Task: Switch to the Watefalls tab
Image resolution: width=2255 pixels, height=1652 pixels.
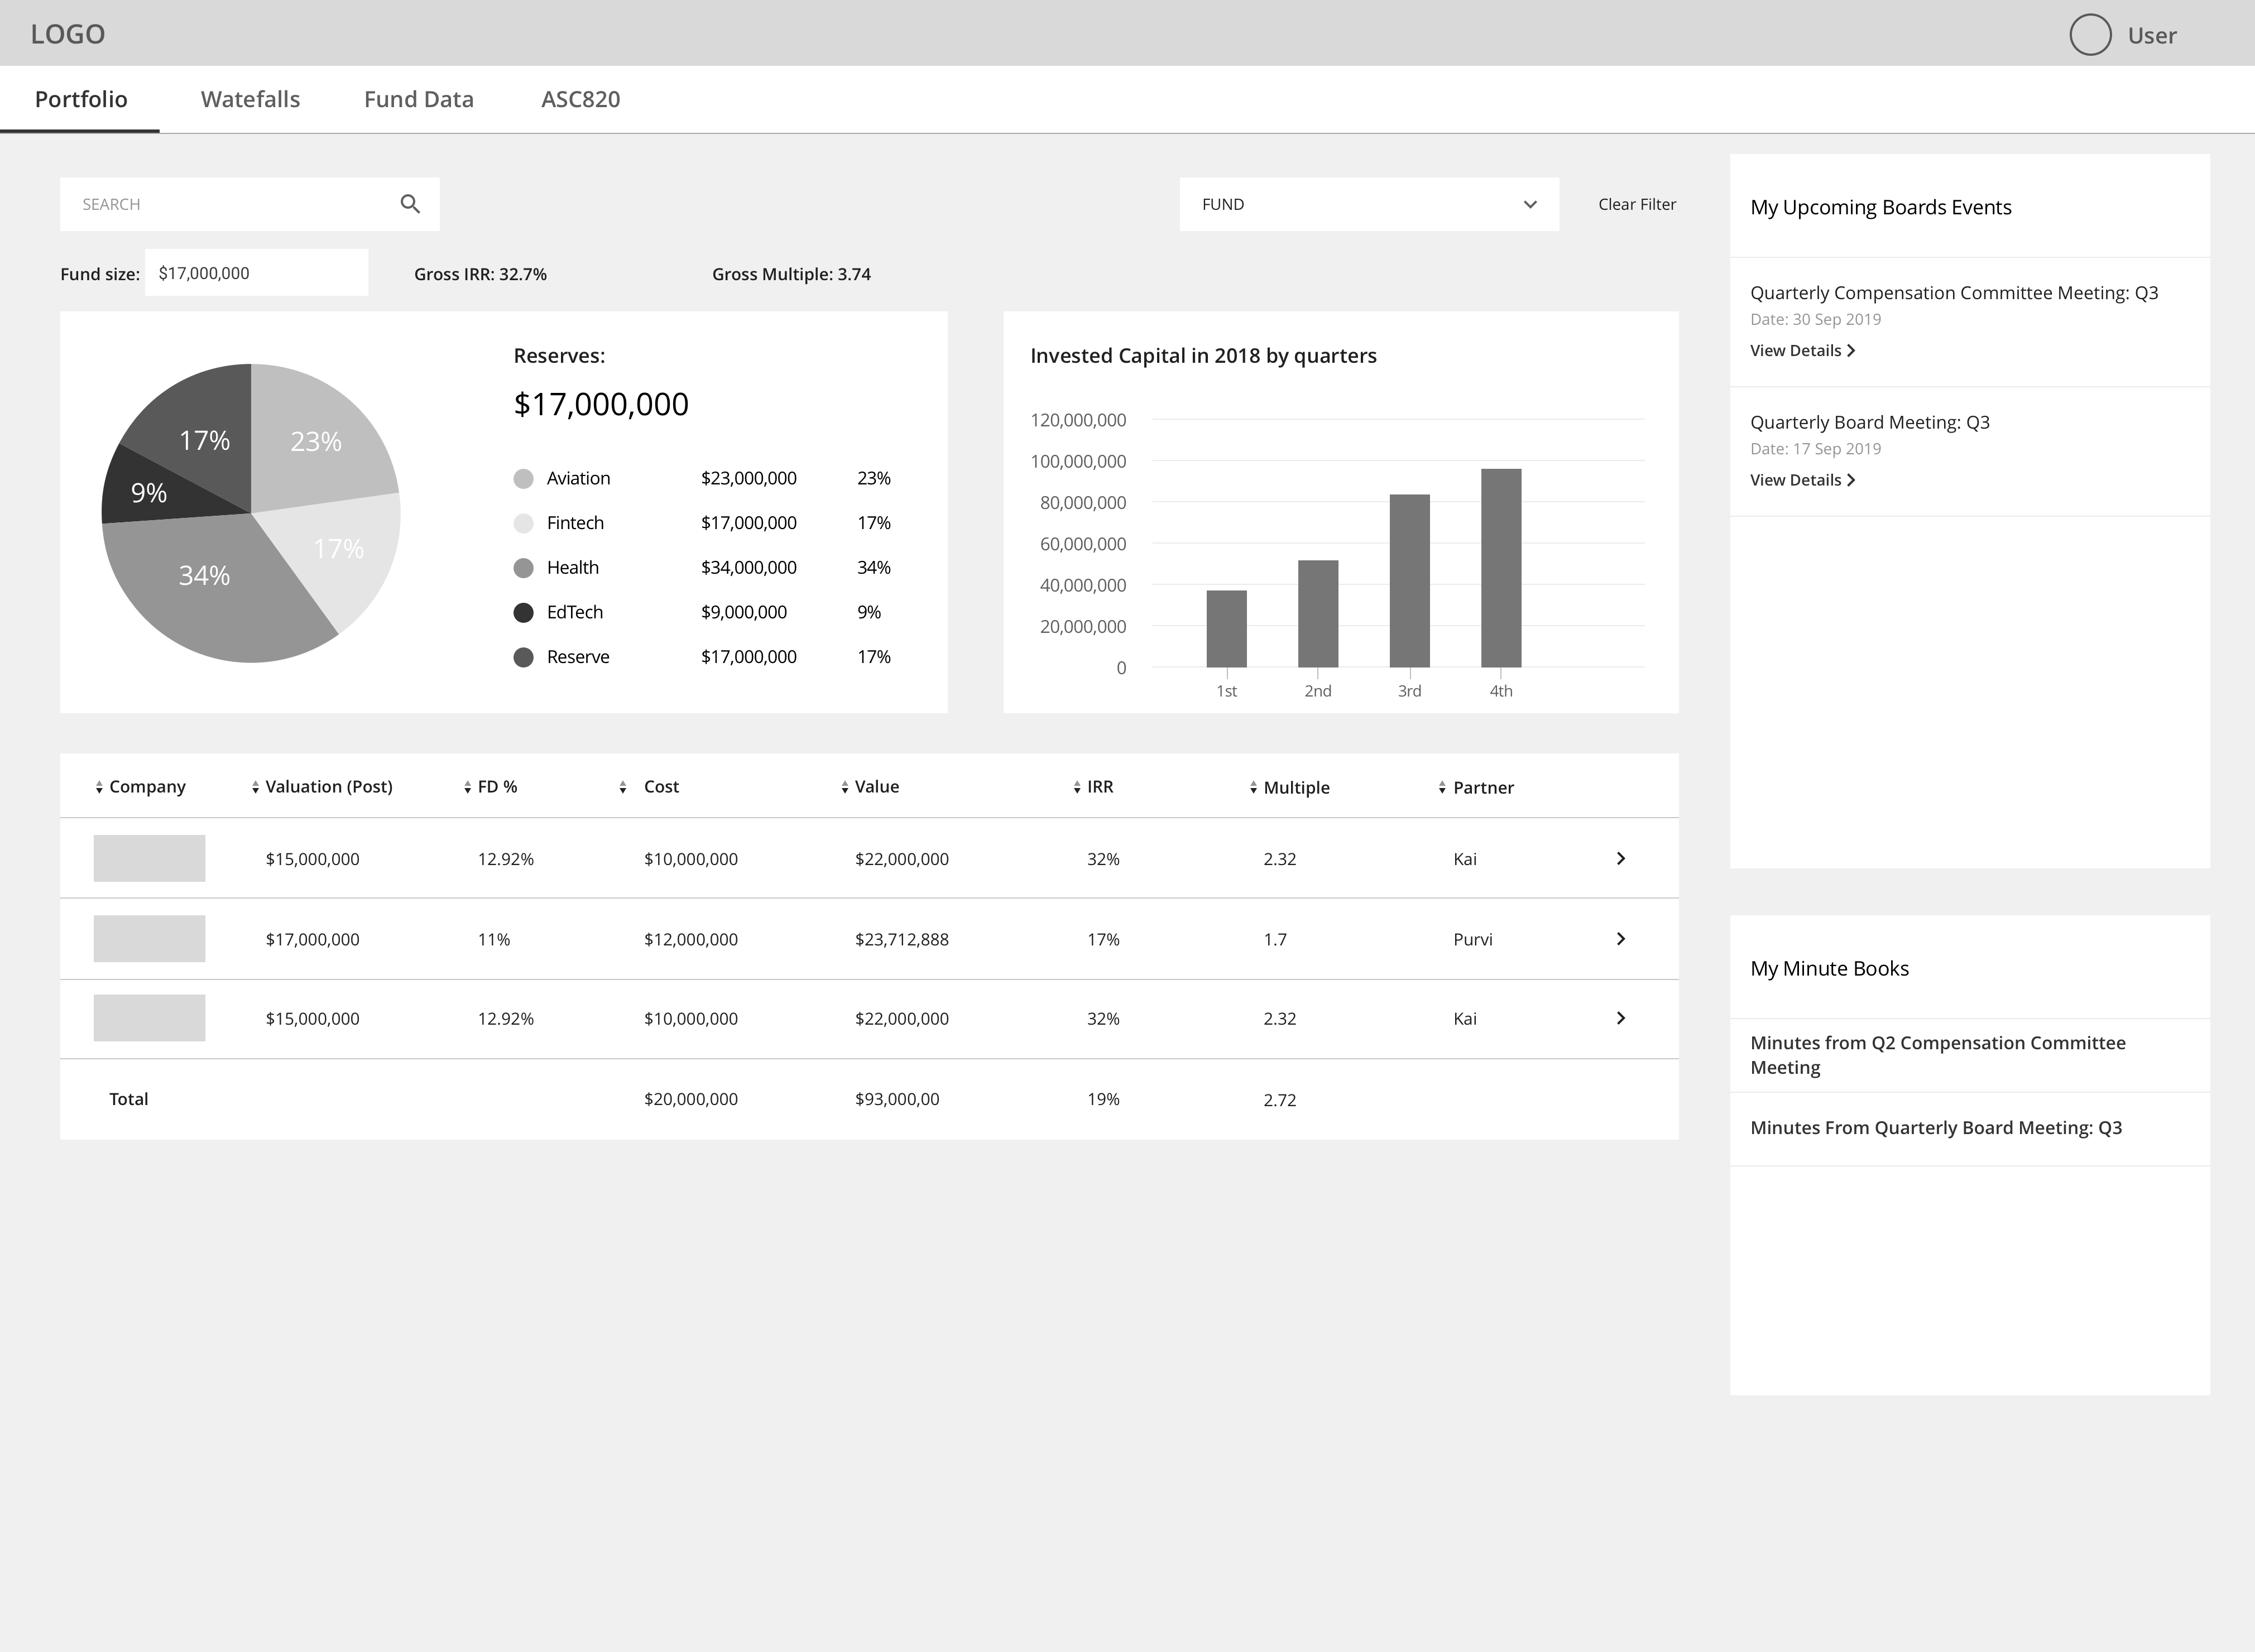Action: (250, 99)
